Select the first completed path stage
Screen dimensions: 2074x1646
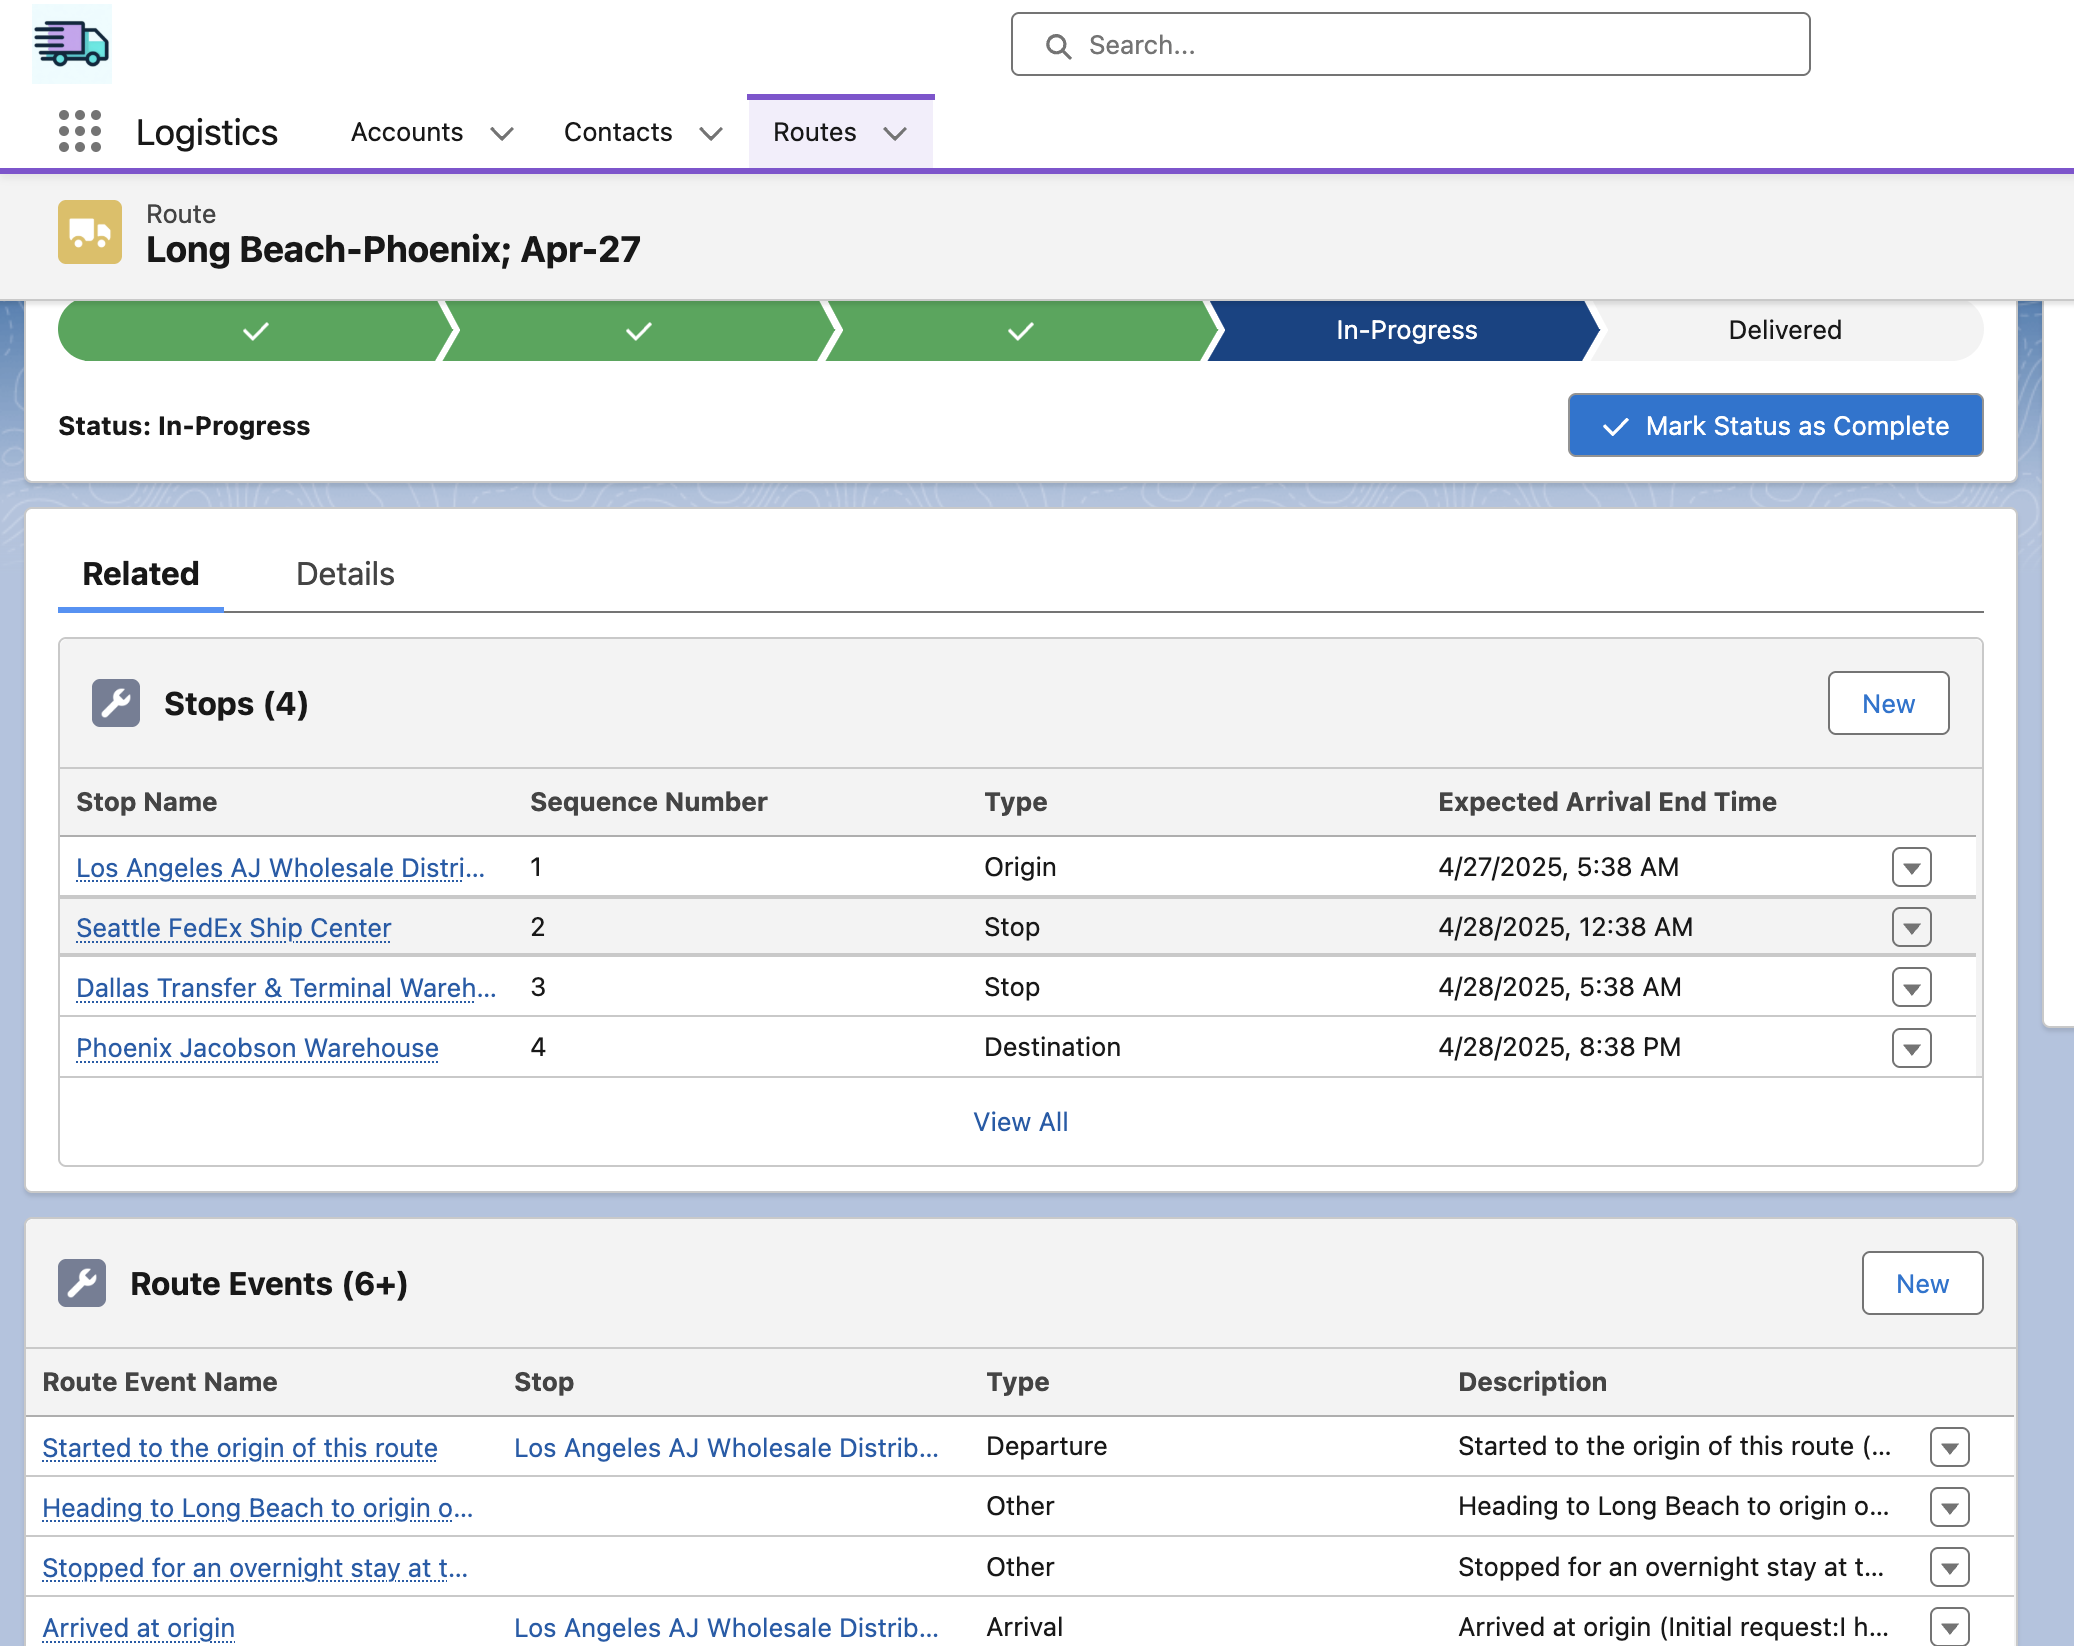pyautogui.click(x=255, y=331)
